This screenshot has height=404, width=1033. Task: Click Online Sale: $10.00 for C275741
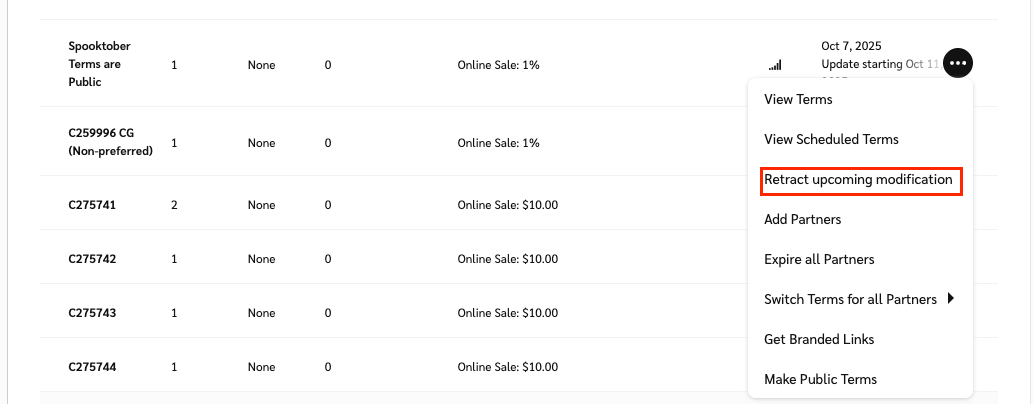[507, 205]
